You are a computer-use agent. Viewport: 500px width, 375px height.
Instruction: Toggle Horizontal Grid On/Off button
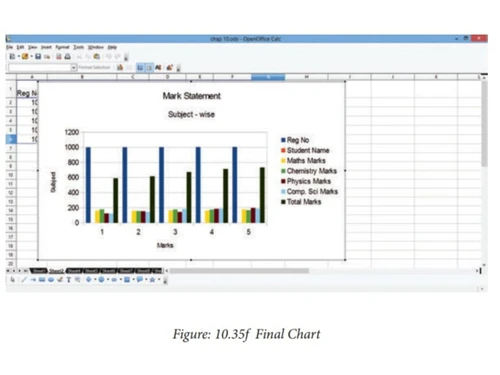pos(140,68)
